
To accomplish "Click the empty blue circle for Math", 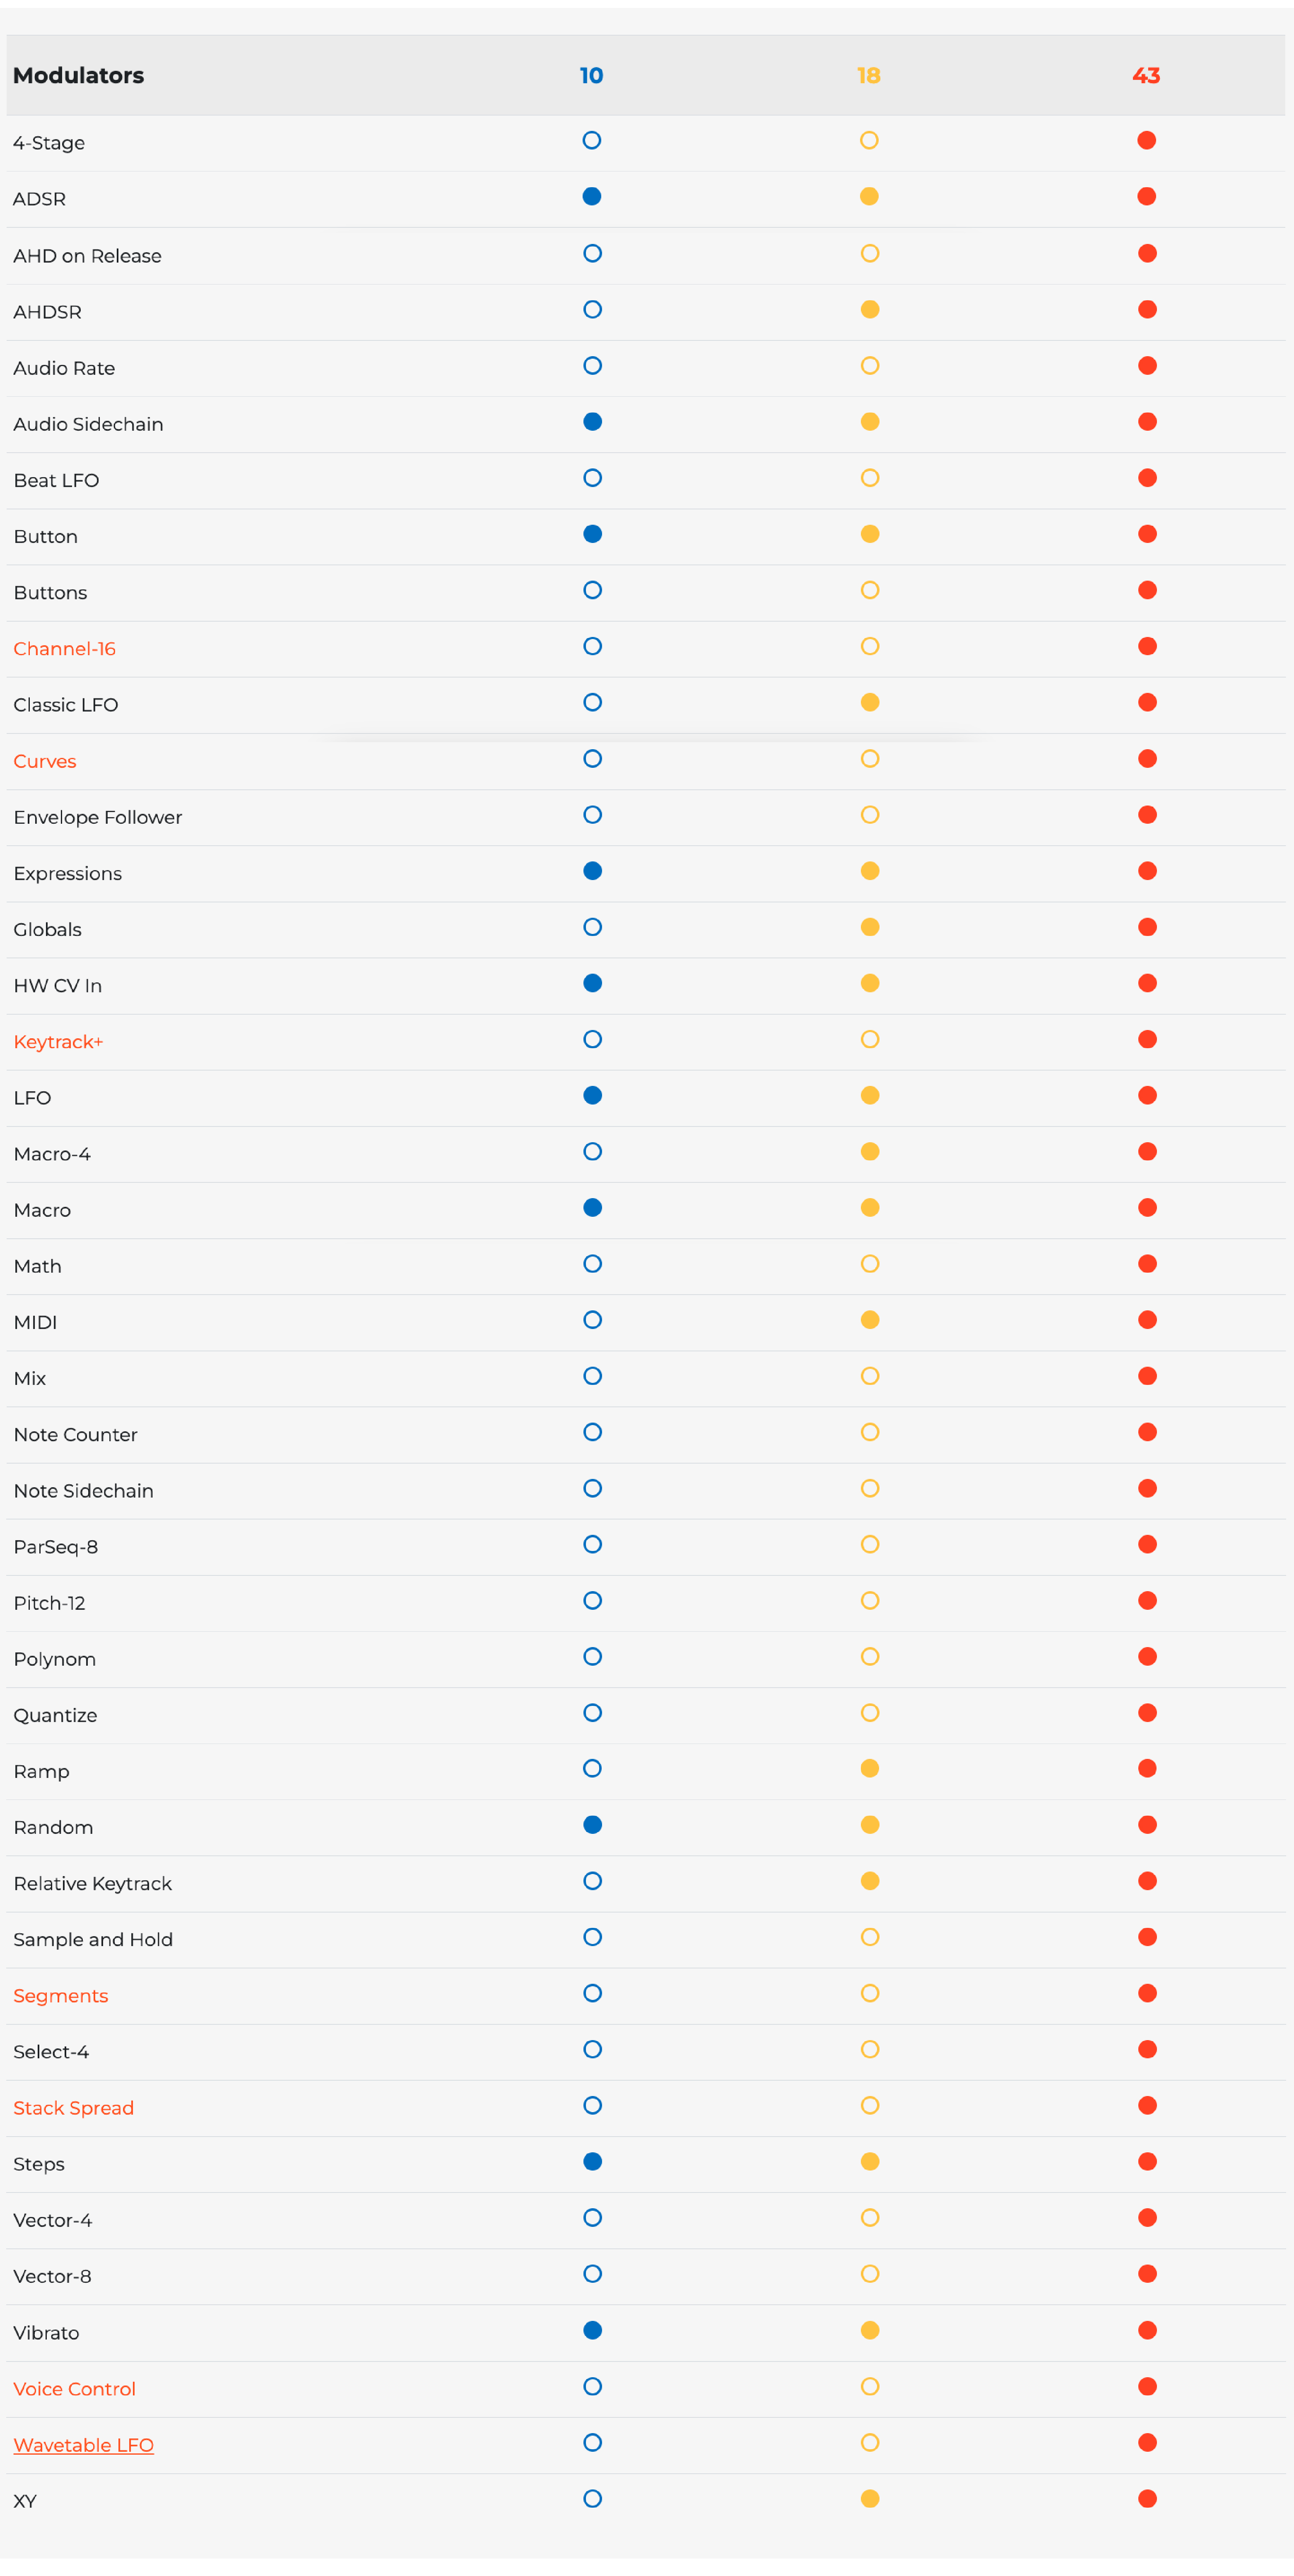I will click(592, 1264).
